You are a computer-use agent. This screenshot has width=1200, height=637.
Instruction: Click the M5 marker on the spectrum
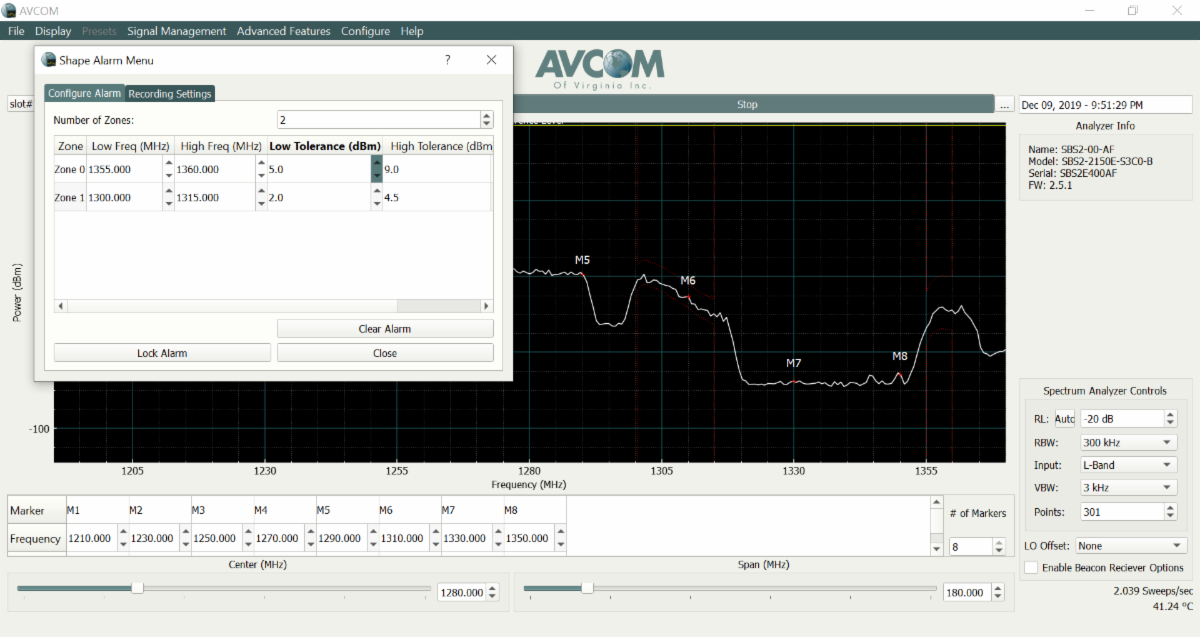click(x=583, y=273)
